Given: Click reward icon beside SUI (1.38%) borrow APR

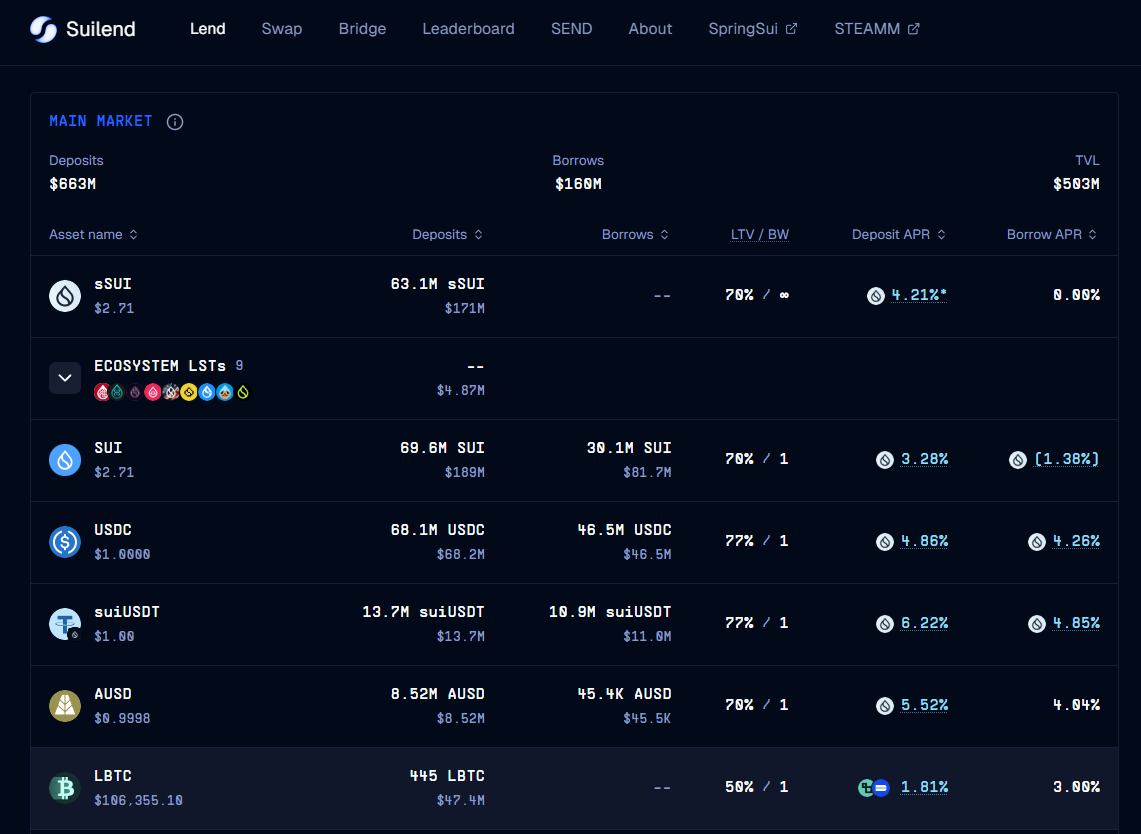Looking at the screenshot, I should 1018,460.
